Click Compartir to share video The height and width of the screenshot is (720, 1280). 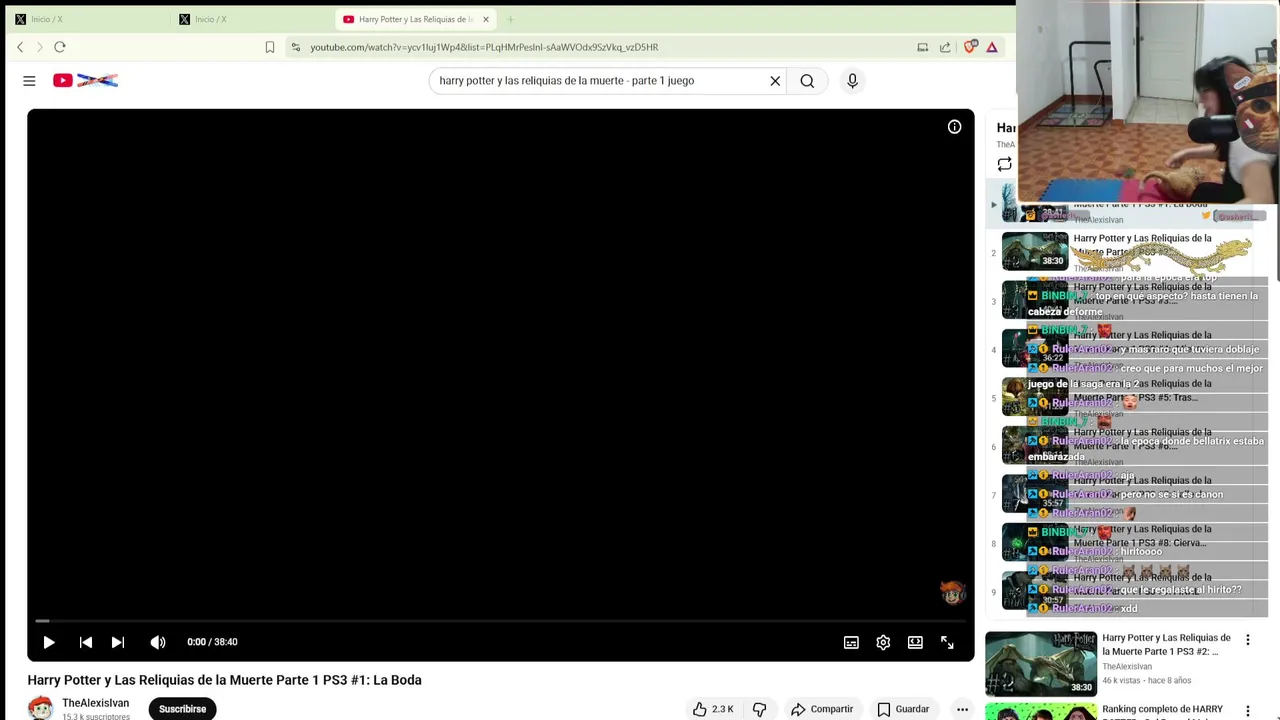point(822,709)
